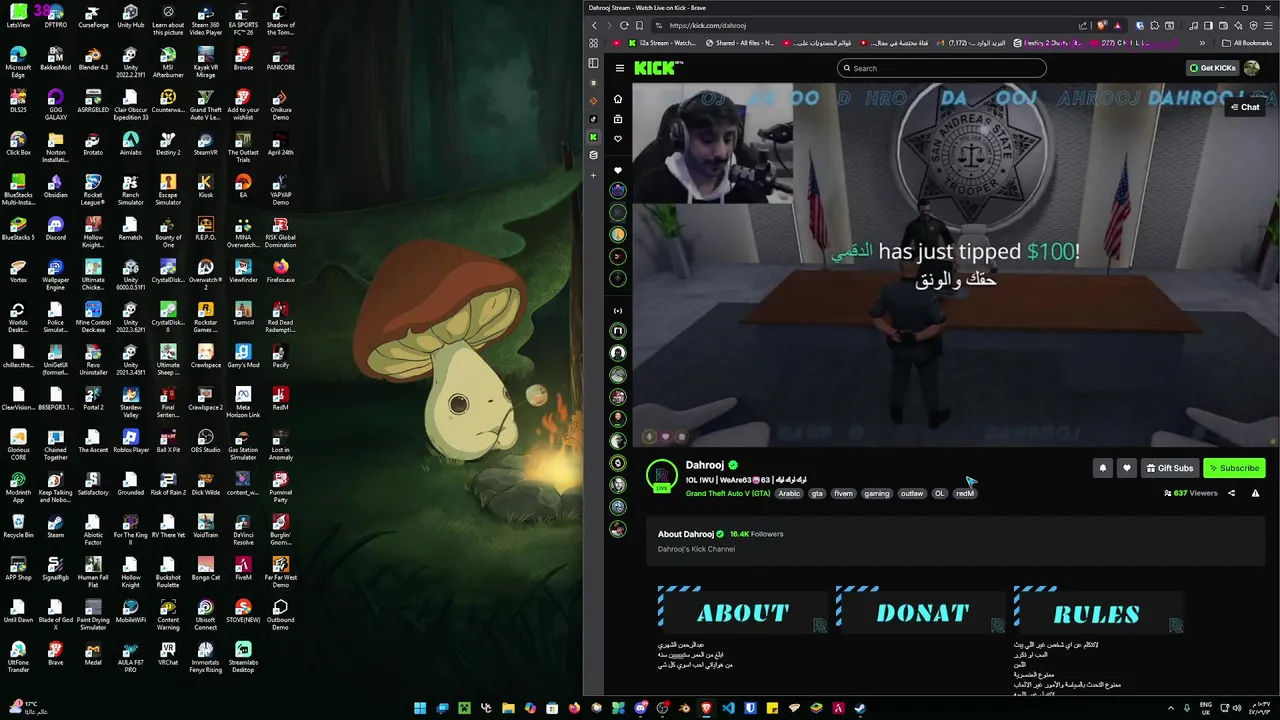Open Brave main menu button

pyautogui.click(x=1268, y=25)
